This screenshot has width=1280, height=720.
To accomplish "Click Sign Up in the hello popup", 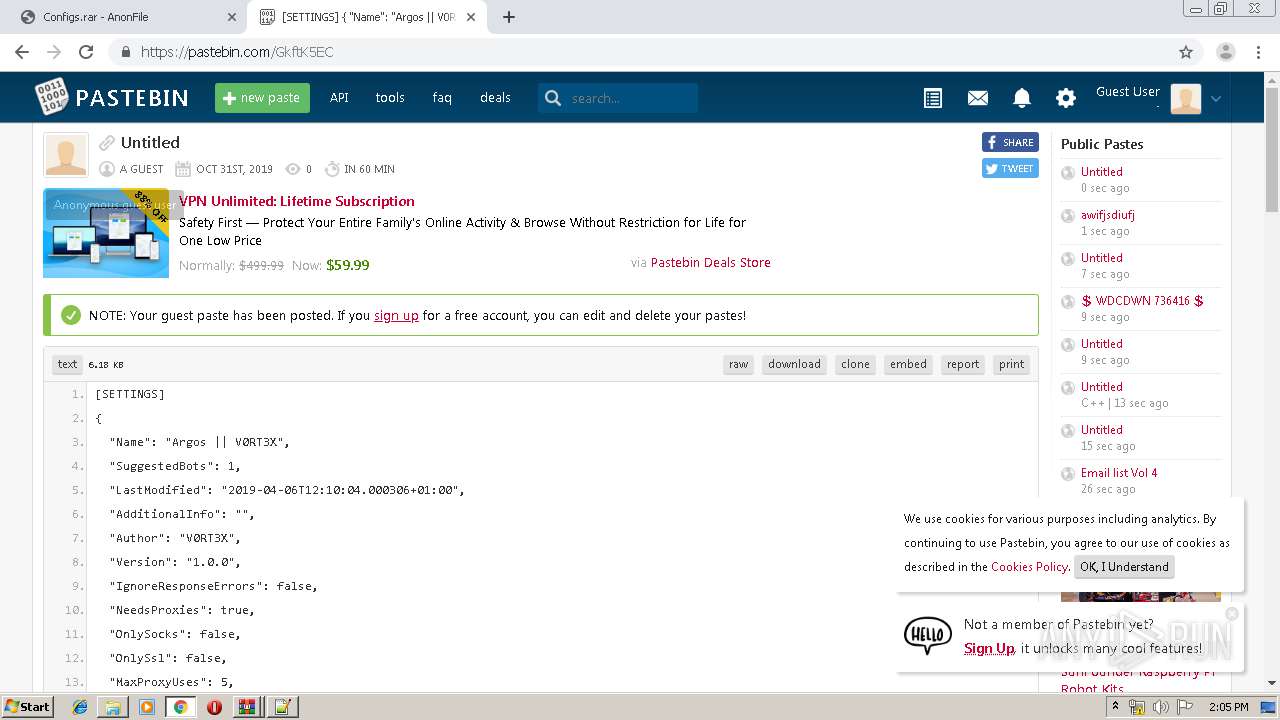I will tap(989, 648).
